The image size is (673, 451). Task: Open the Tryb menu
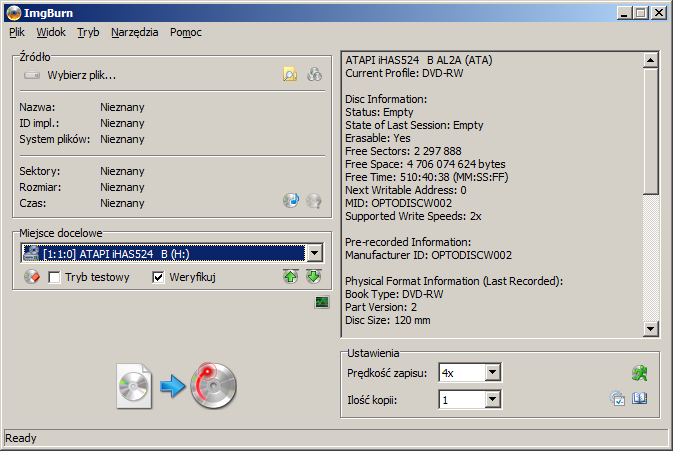88,32
